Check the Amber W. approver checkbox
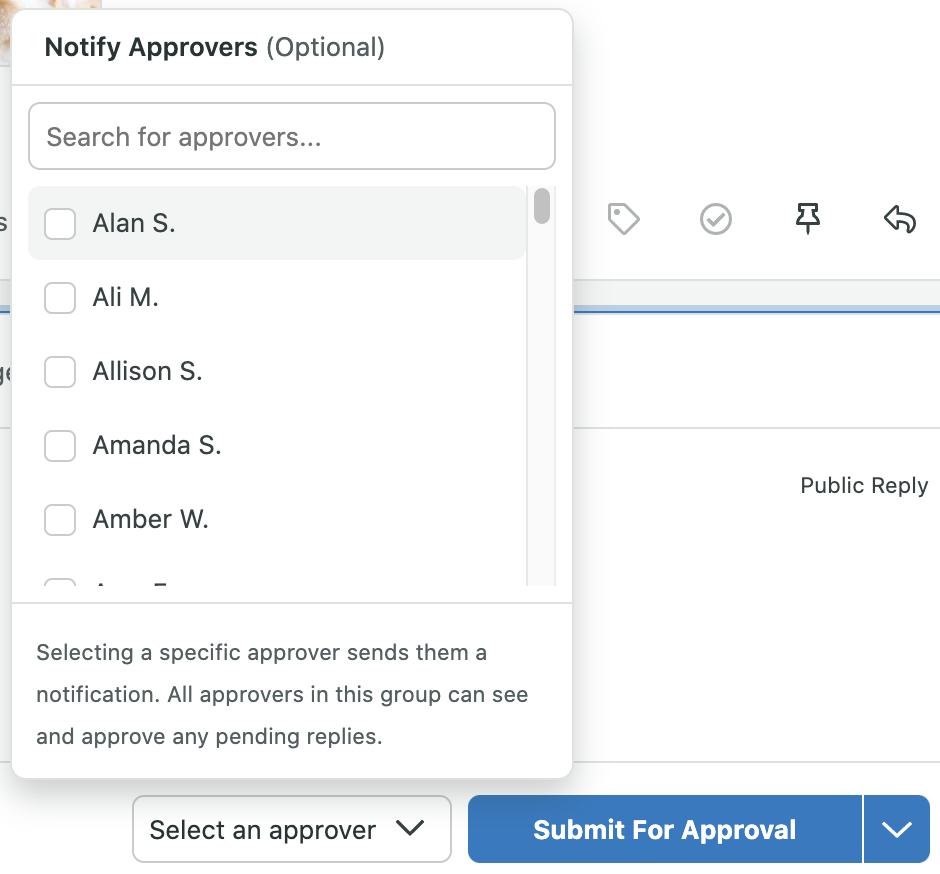This screenshot has height=874, width=940. [60, 520]
